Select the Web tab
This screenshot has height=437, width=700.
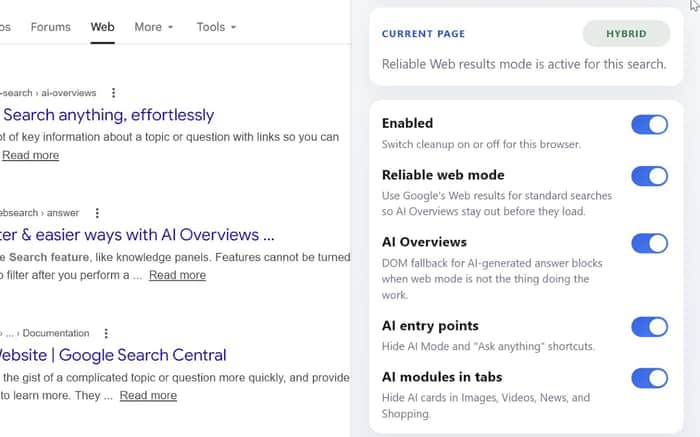[x=102, y=27]
